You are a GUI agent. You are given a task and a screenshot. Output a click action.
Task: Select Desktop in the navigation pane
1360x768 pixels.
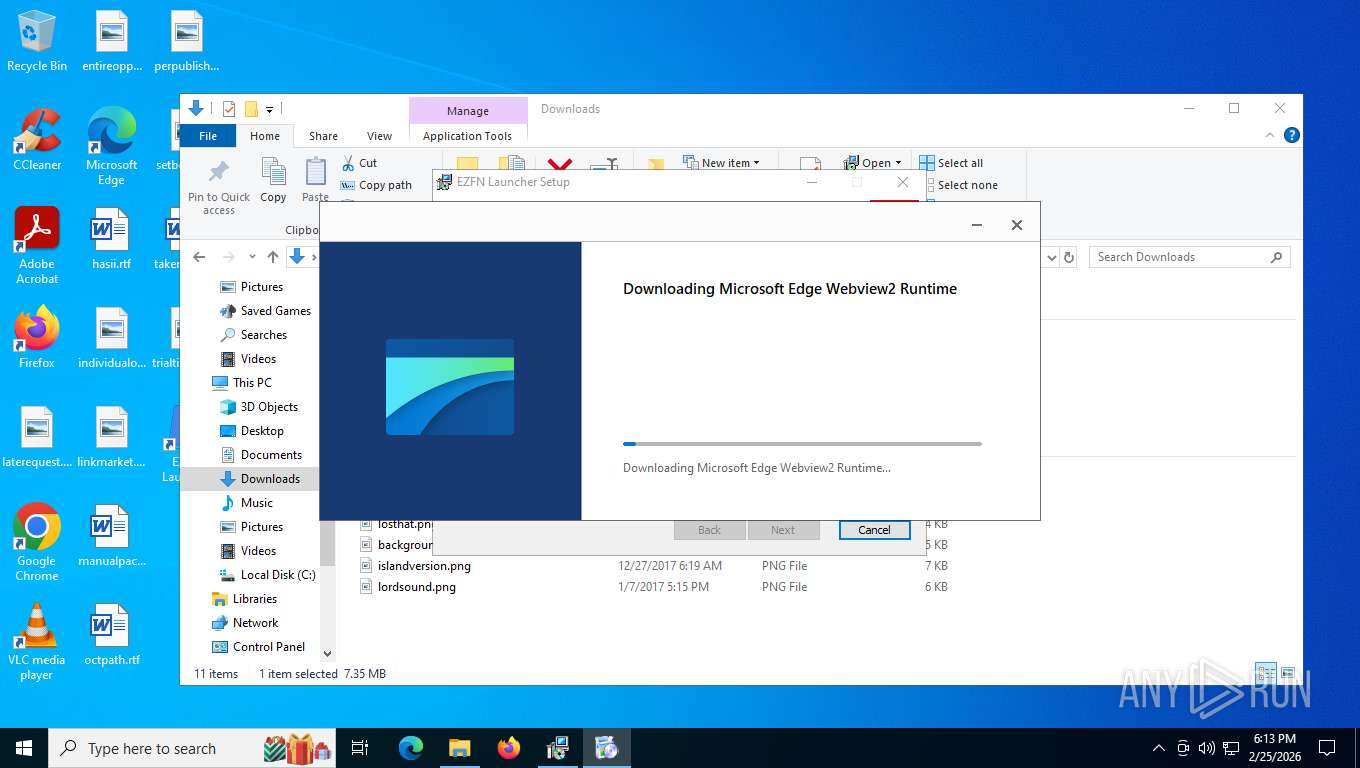pyautogui.click(x=251, y=431)
